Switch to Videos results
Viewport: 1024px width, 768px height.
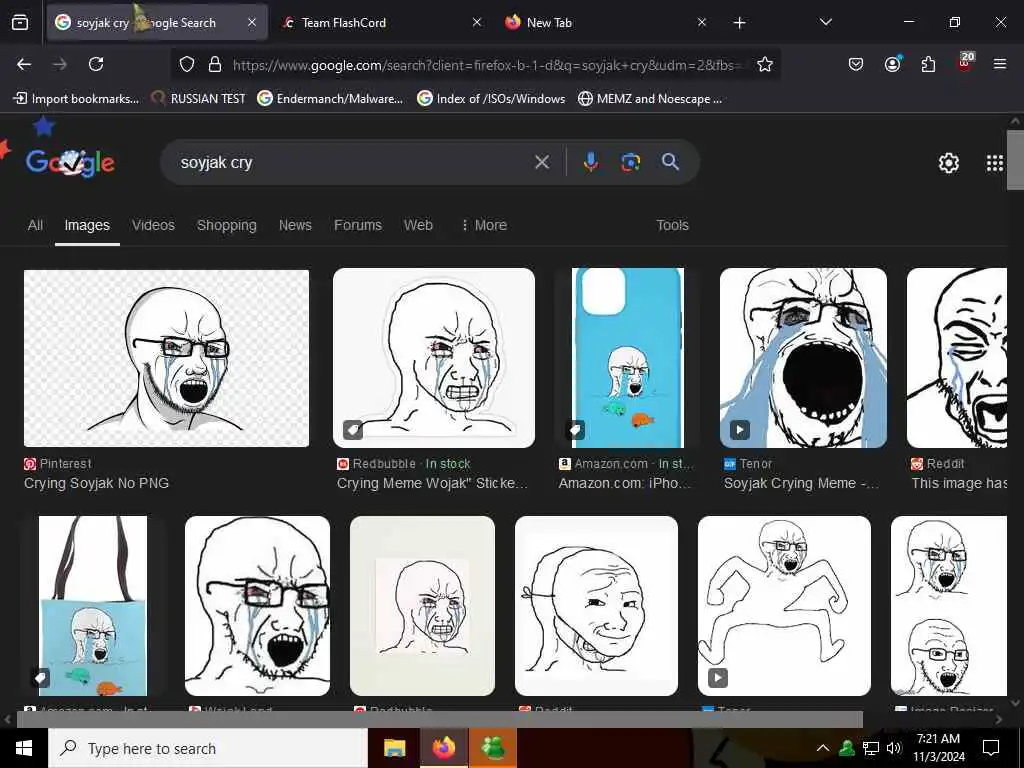coord(153,225)
